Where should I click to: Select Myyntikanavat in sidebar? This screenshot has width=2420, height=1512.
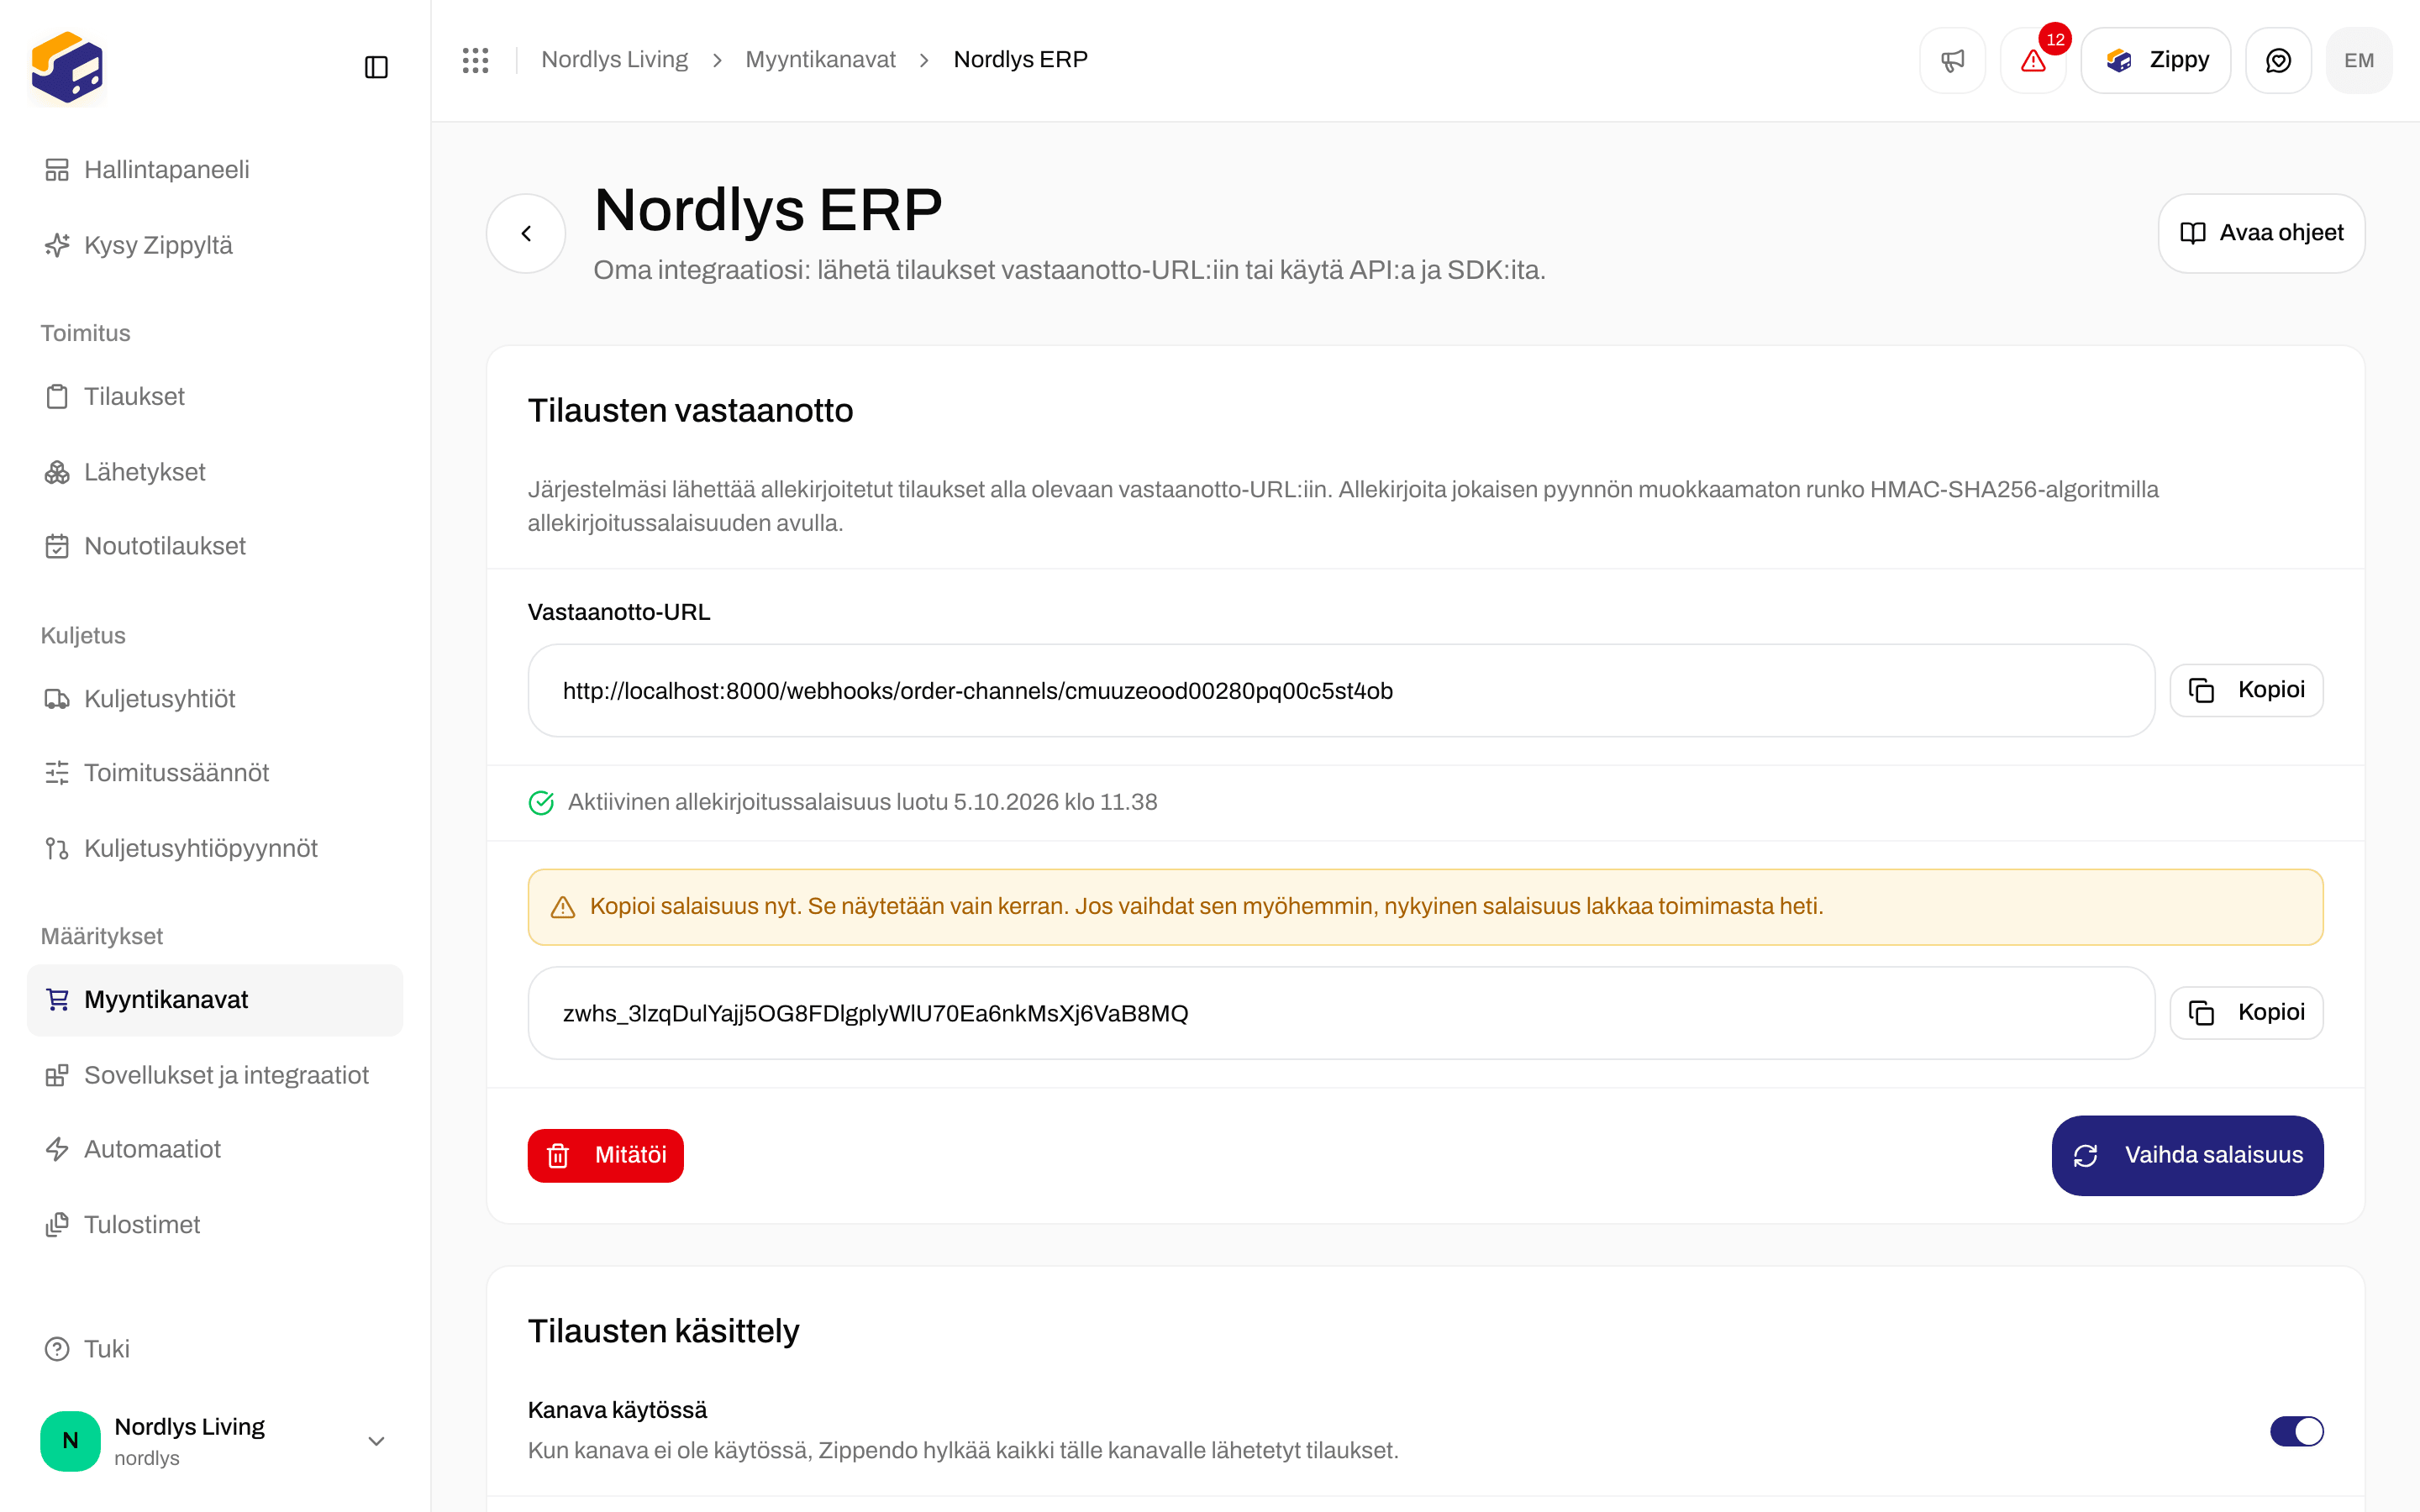point(215,1000)
